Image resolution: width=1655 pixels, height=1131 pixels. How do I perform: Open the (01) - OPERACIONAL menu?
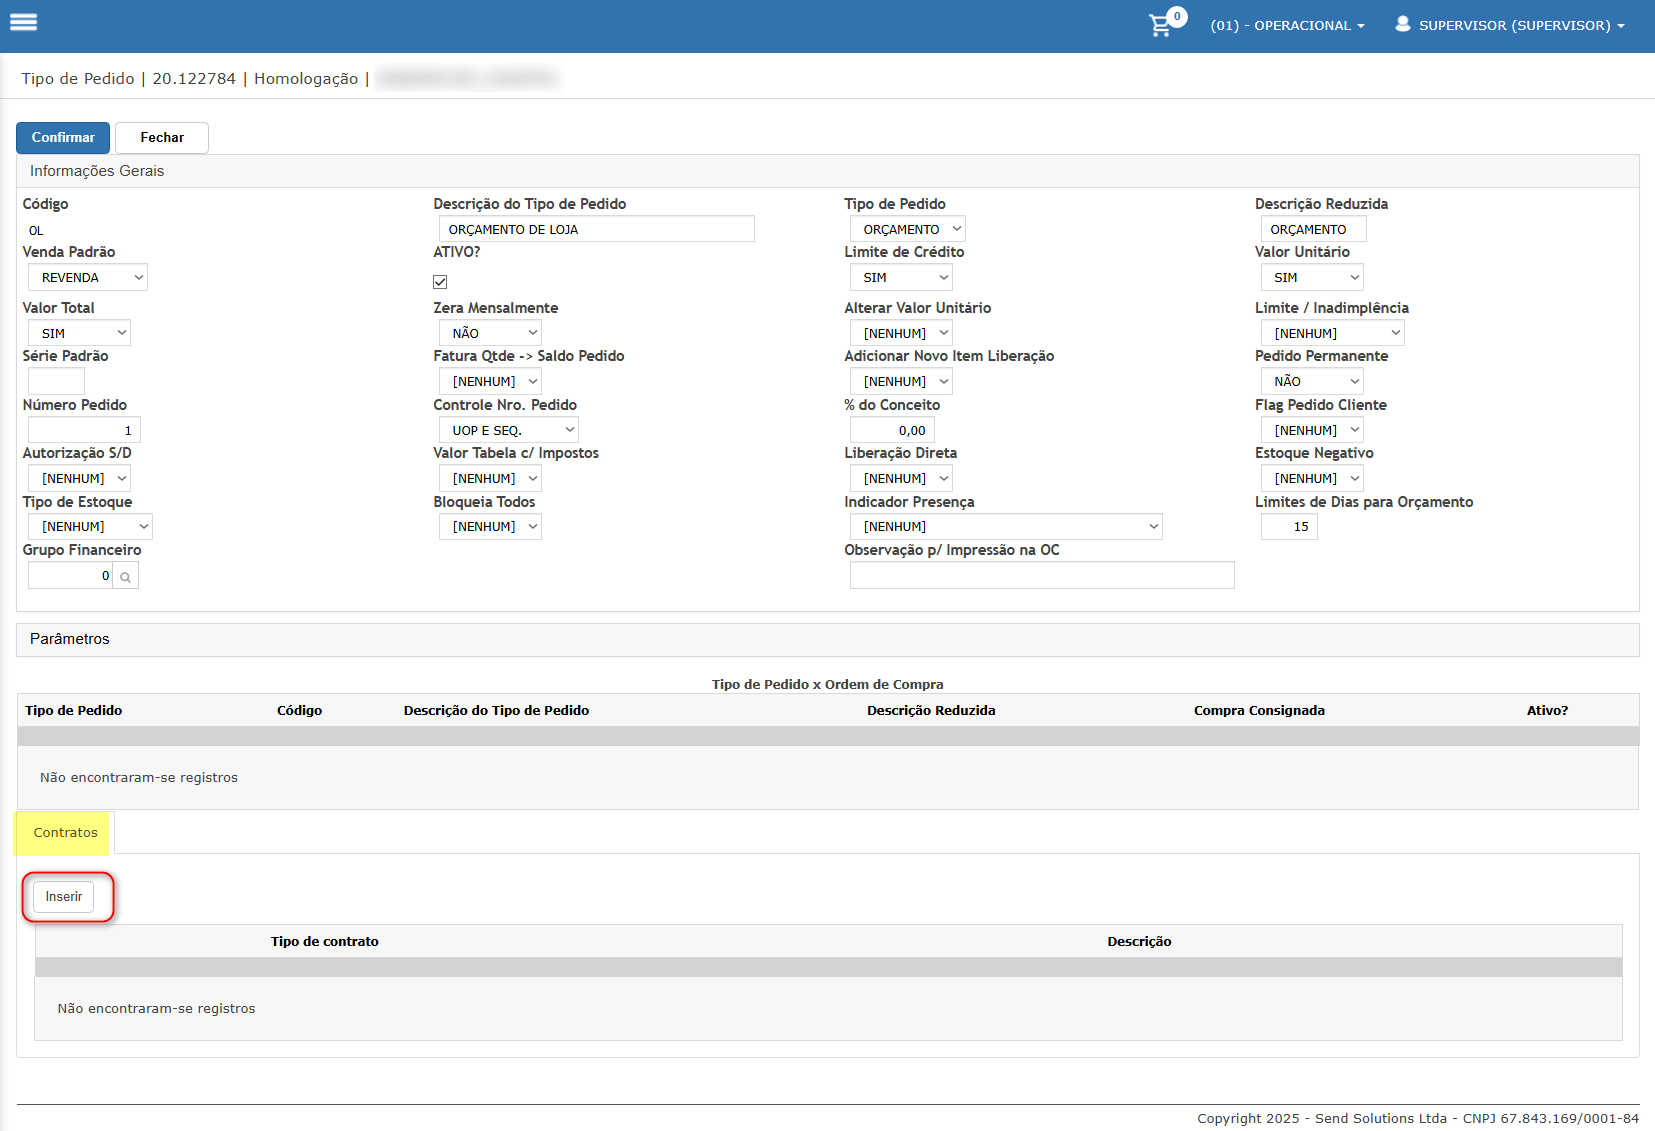coord(1287,26)
